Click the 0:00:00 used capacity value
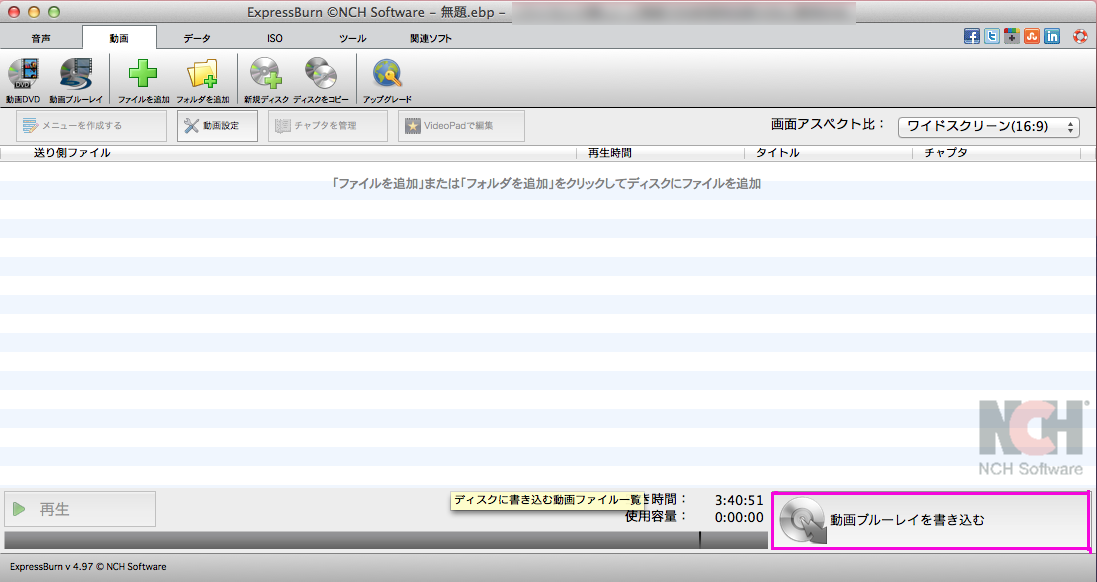This screenshot has width=1097, height=582. point(739,518)
